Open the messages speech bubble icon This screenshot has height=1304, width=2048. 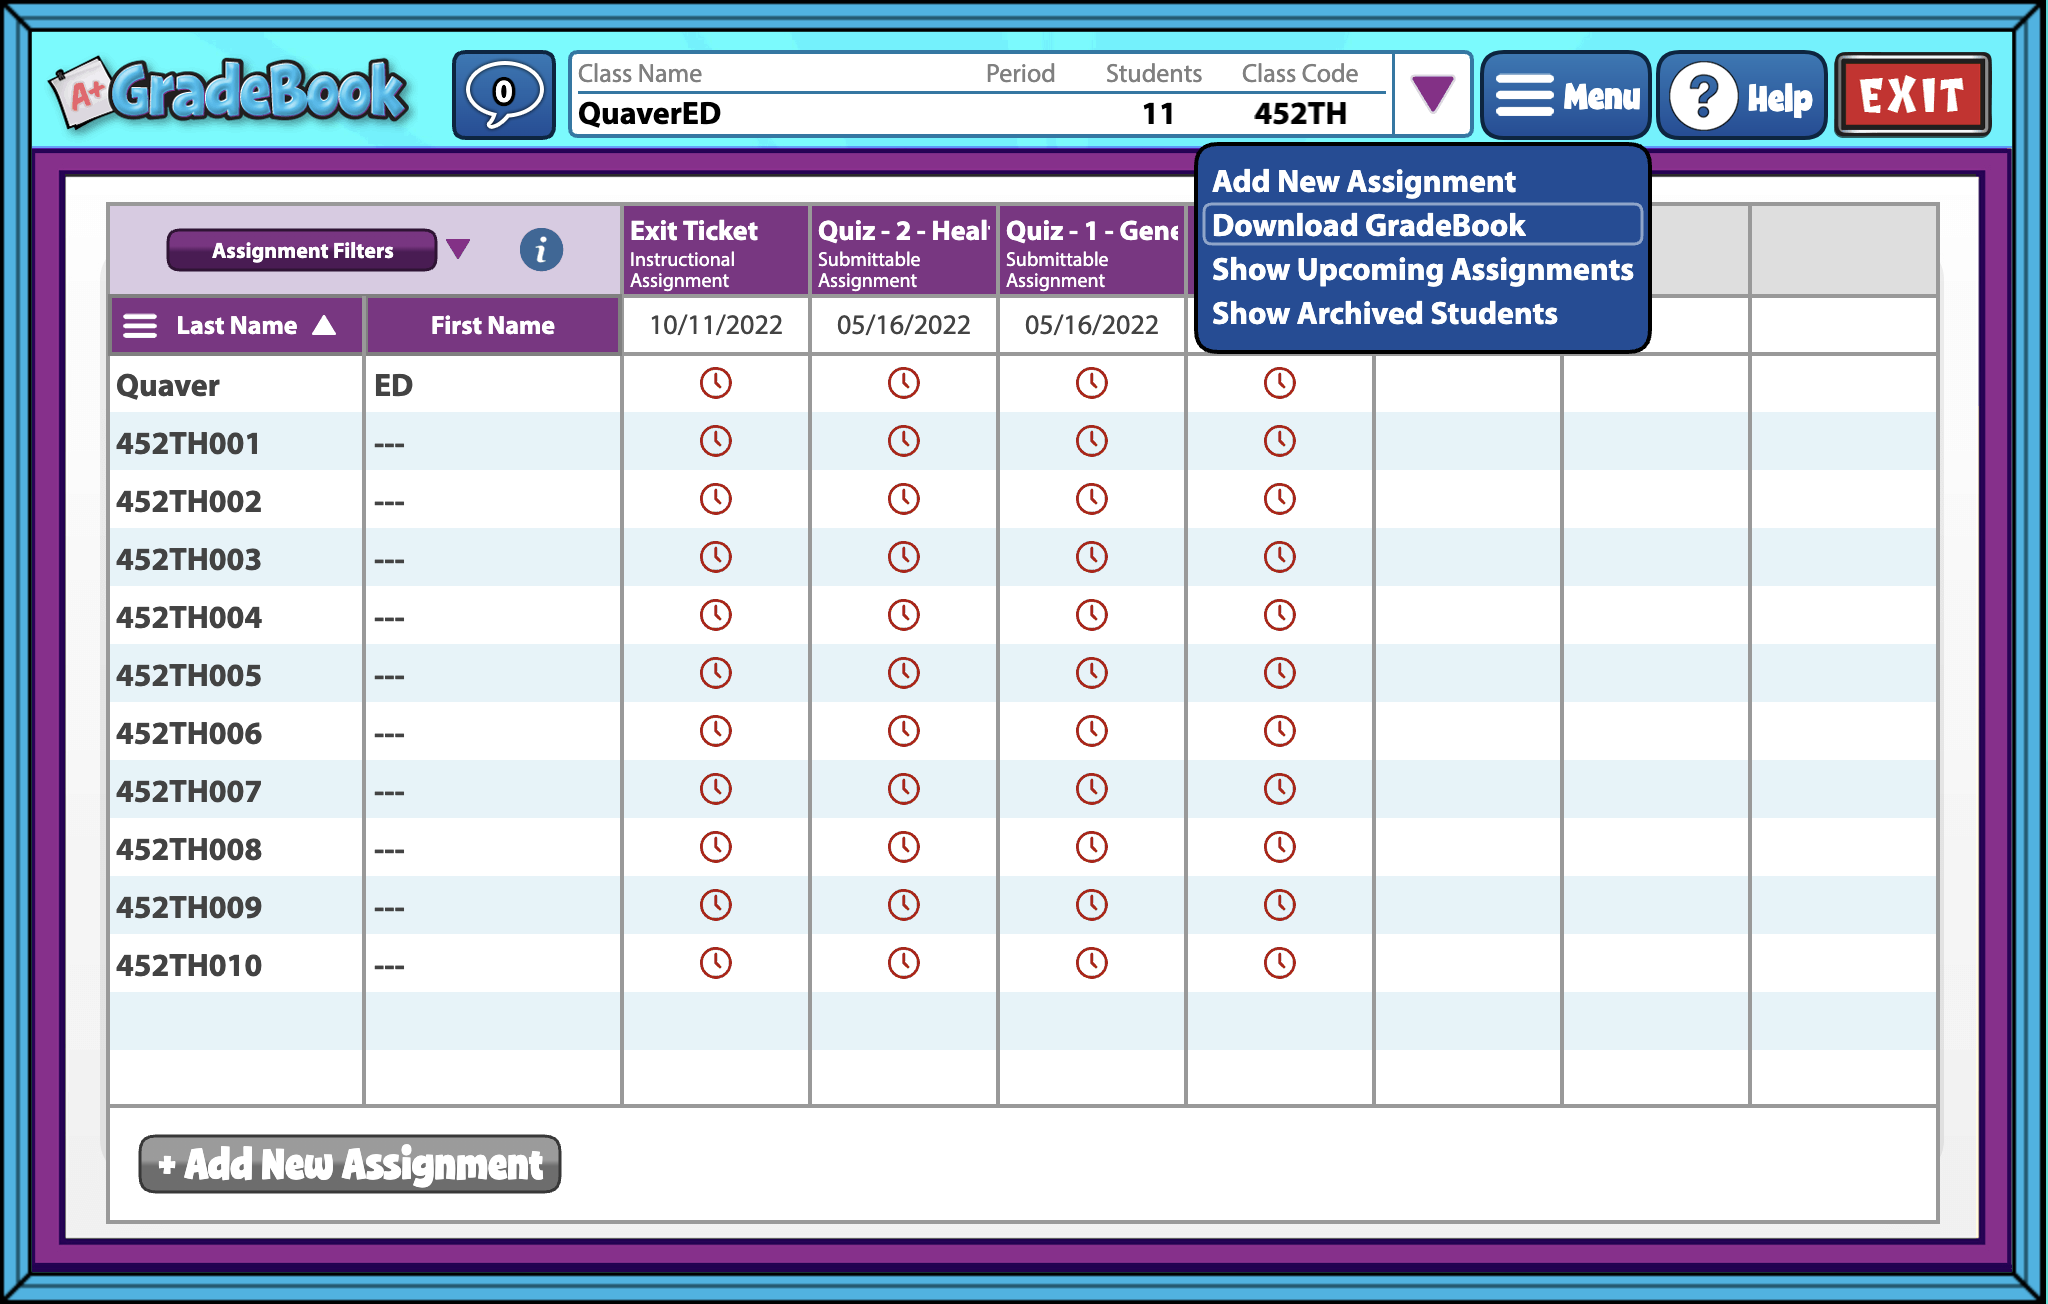click(x=503, y=95)
